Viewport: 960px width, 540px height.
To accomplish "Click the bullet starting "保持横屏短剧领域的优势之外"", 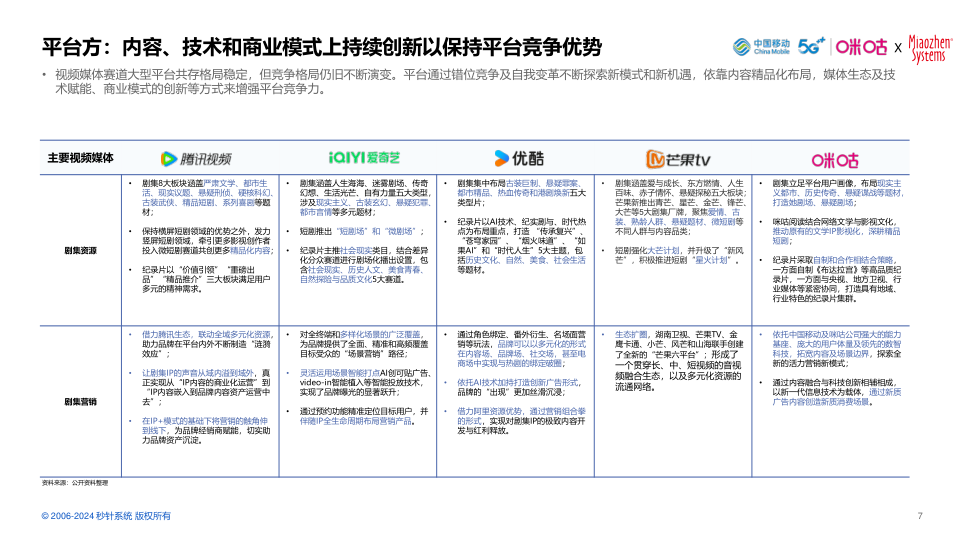I will (x=207, y=241).
